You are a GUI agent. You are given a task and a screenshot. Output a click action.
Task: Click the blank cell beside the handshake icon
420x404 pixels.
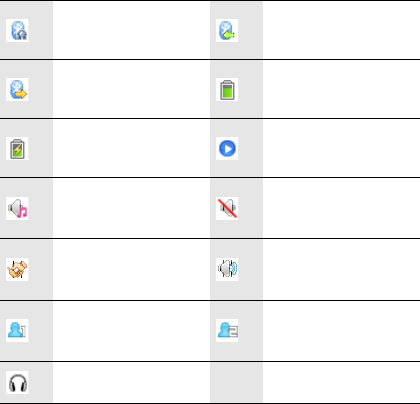[131, 269]
